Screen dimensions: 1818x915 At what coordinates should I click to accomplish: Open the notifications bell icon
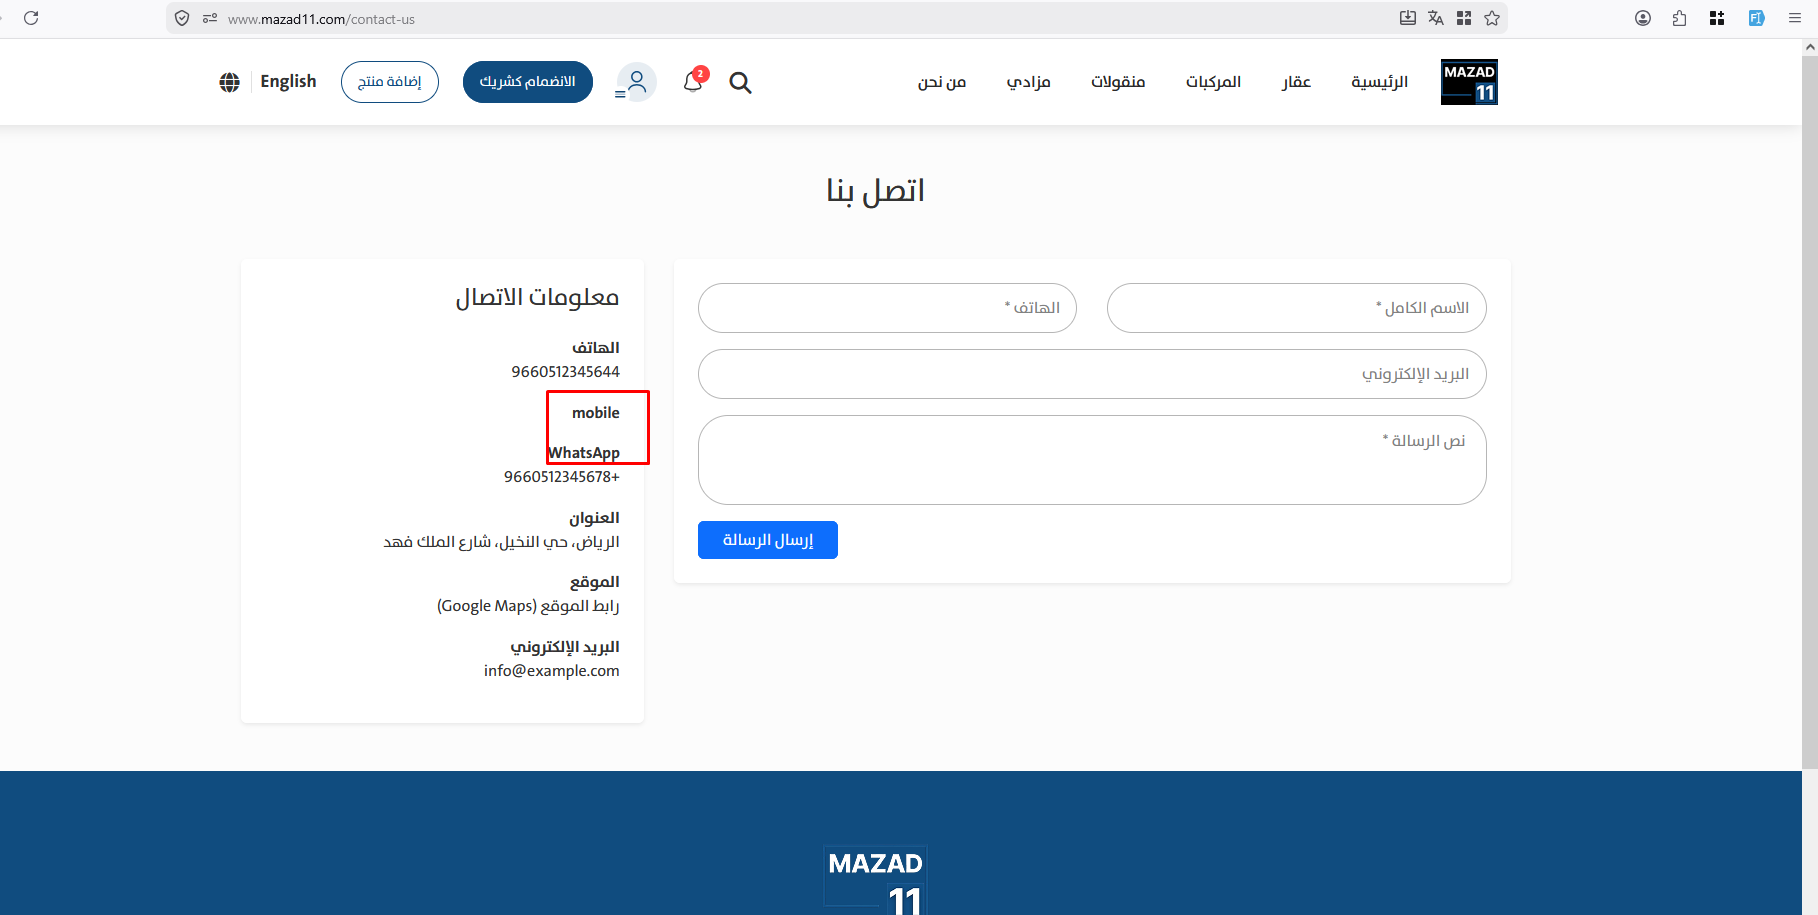coord(694,81)
